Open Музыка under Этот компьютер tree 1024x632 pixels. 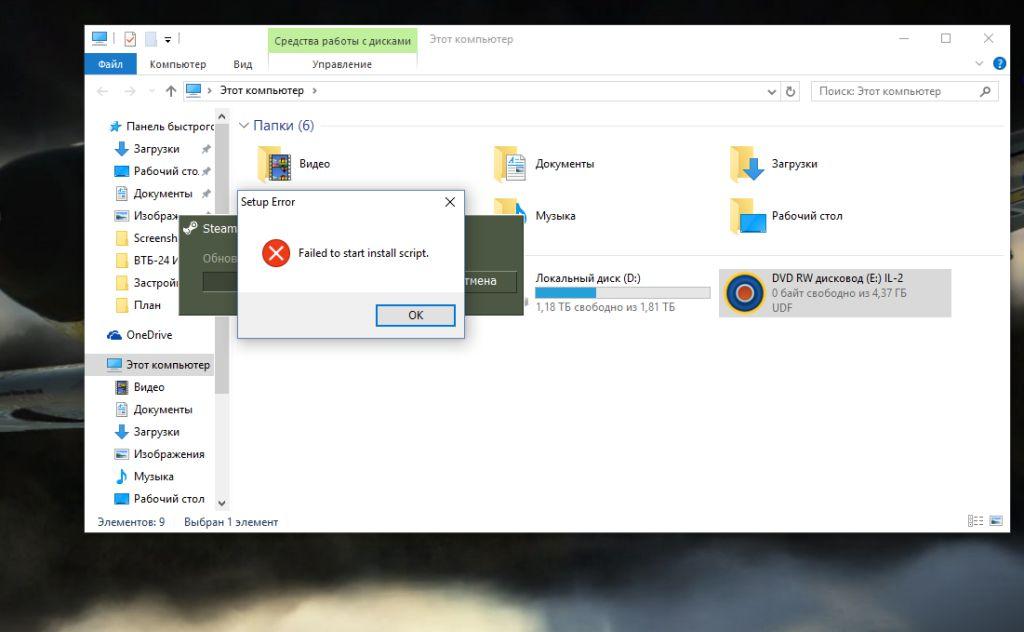click(x=144, y=477)
